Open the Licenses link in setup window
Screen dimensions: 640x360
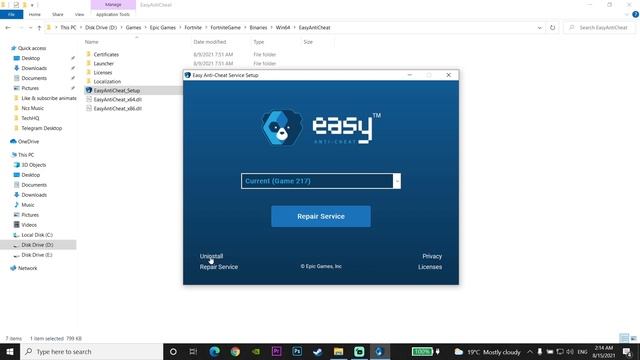[430, 267]
